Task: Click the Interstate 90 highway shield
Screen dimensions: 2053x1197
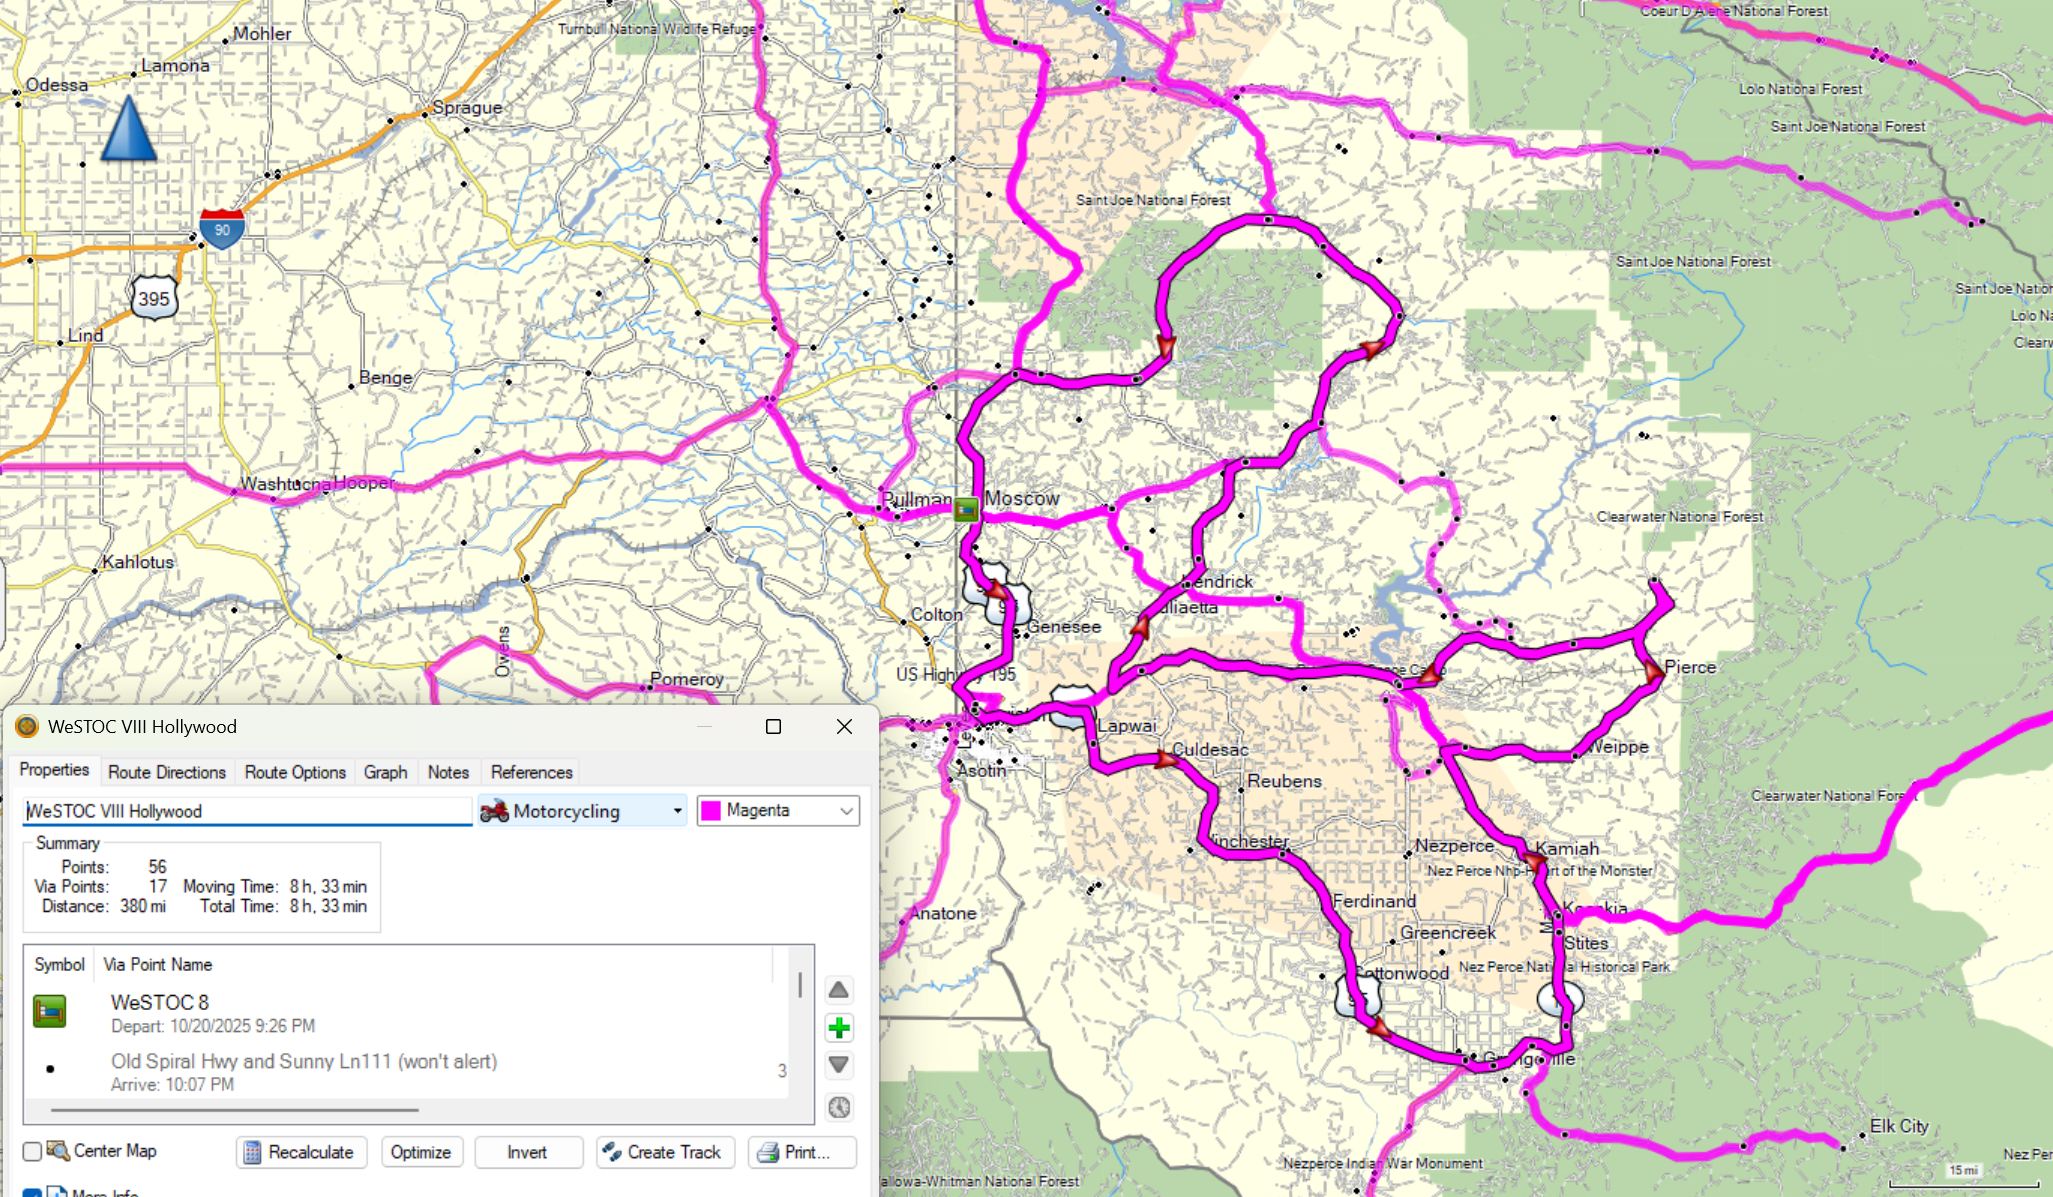Action: (x=221, y=229)
